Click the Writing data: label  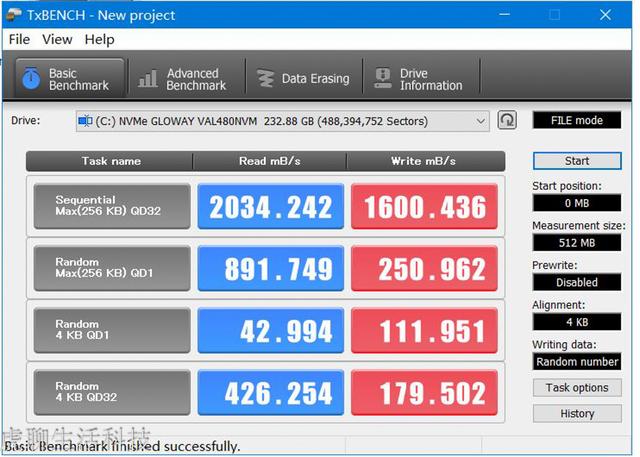564,344
